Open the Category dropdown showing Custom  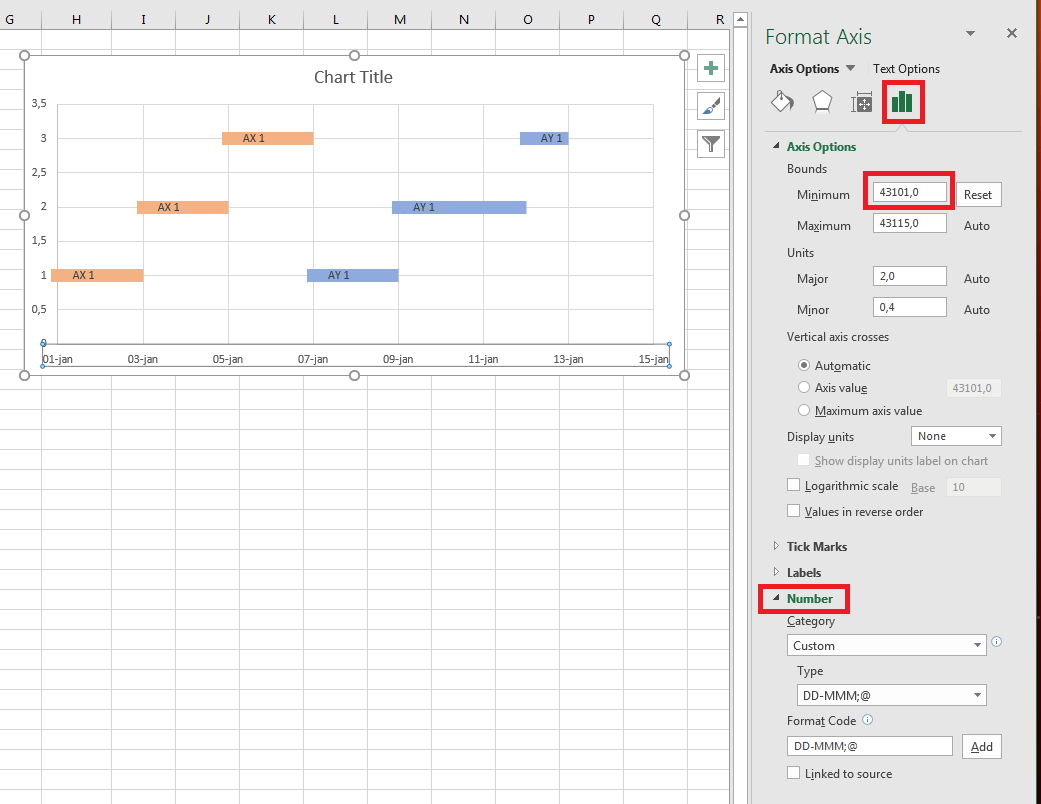coord(886,644)
